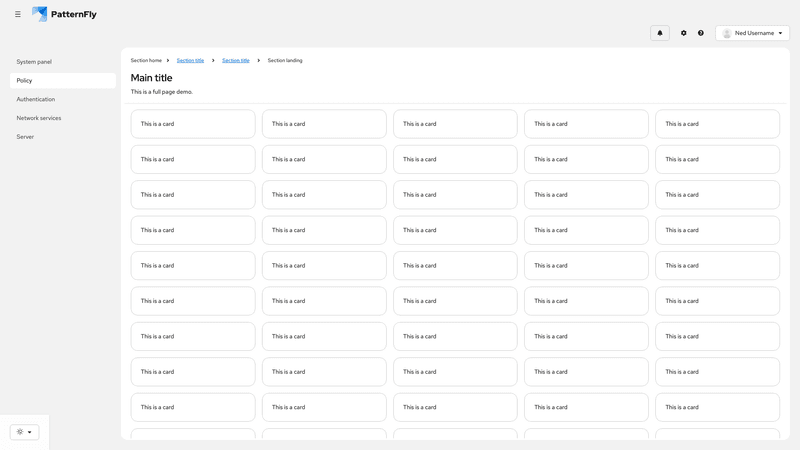Image resolution: width=800 pixels, height=450 pixels.
Task: Go to Section home breadcrumb
Action: point(146,60)
